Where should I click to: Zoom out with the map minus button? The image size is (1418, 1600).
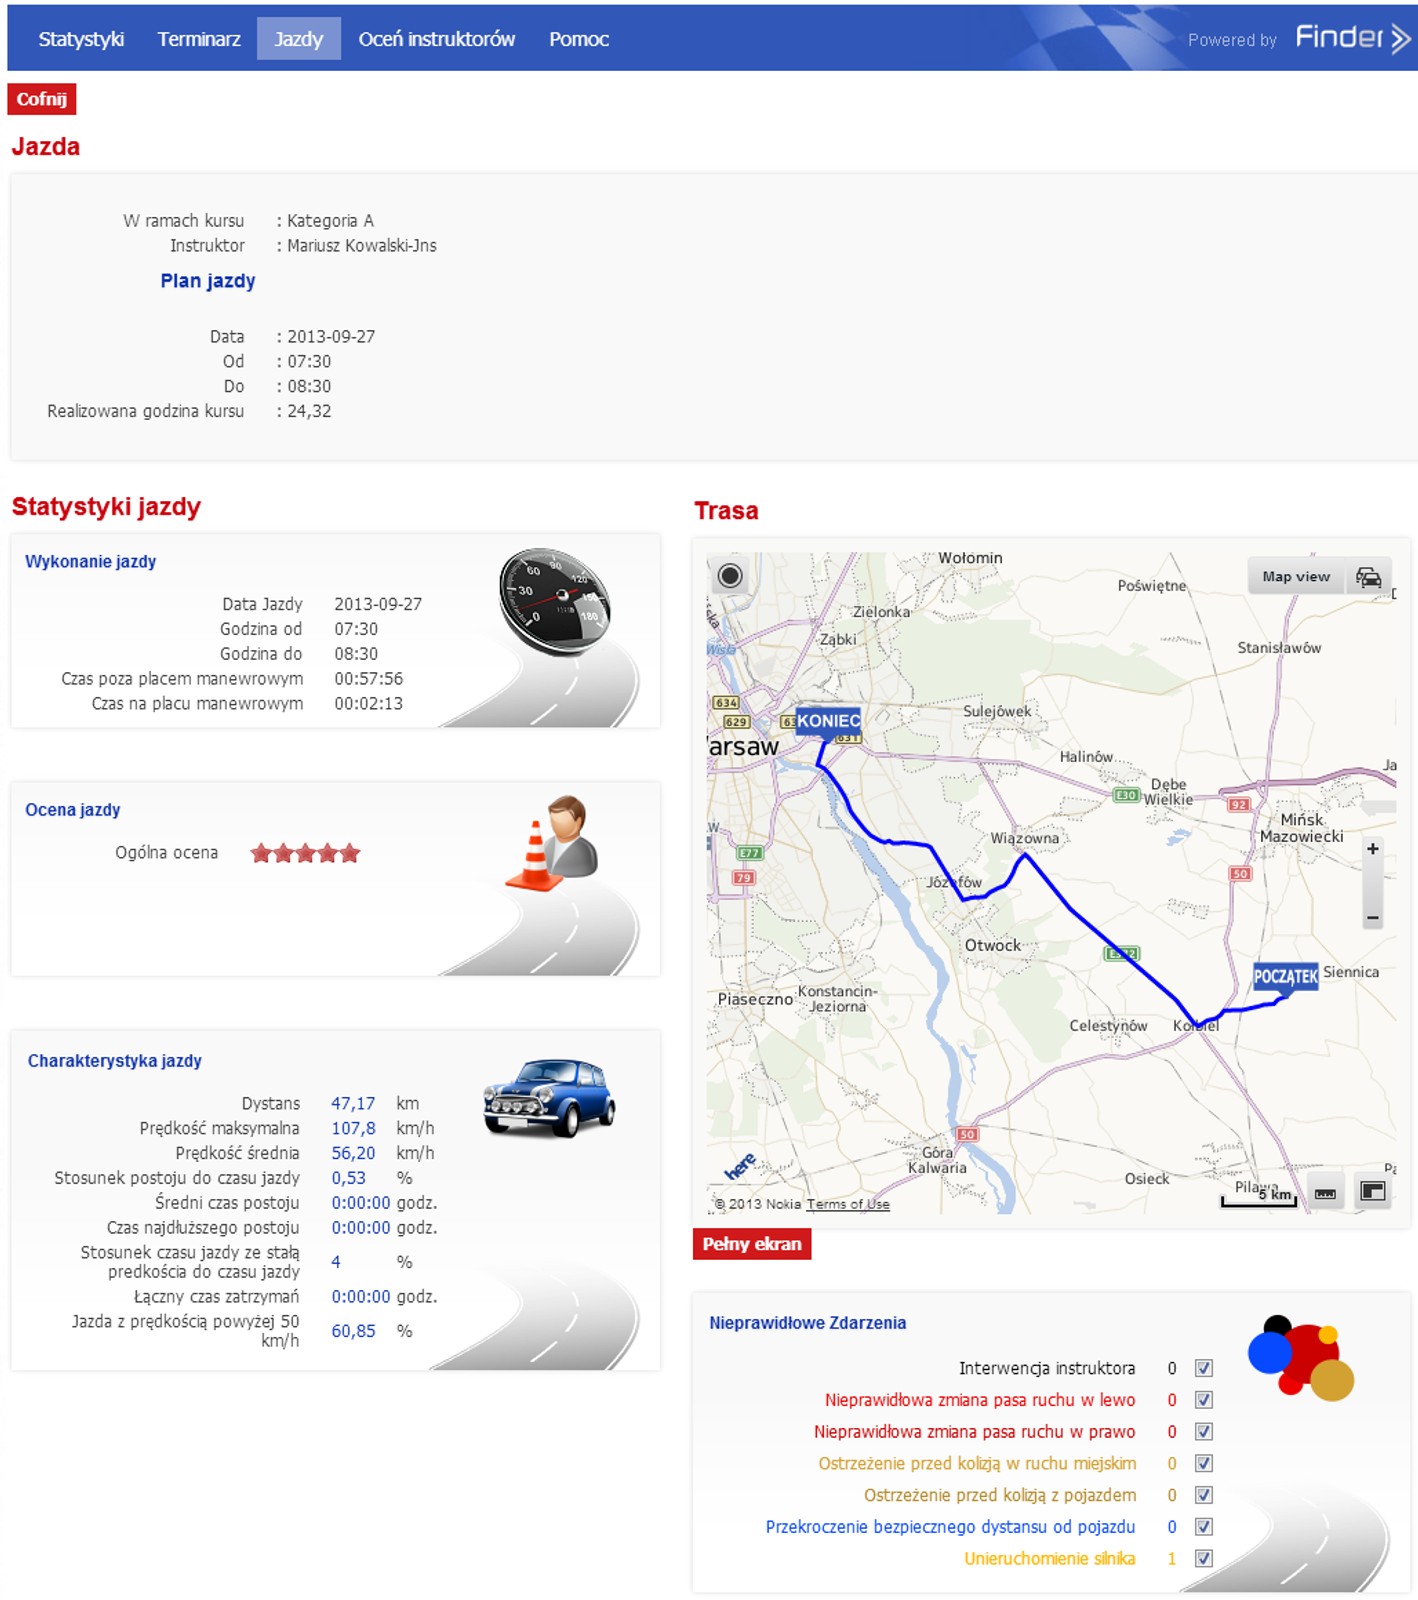tap(1373, 917)
